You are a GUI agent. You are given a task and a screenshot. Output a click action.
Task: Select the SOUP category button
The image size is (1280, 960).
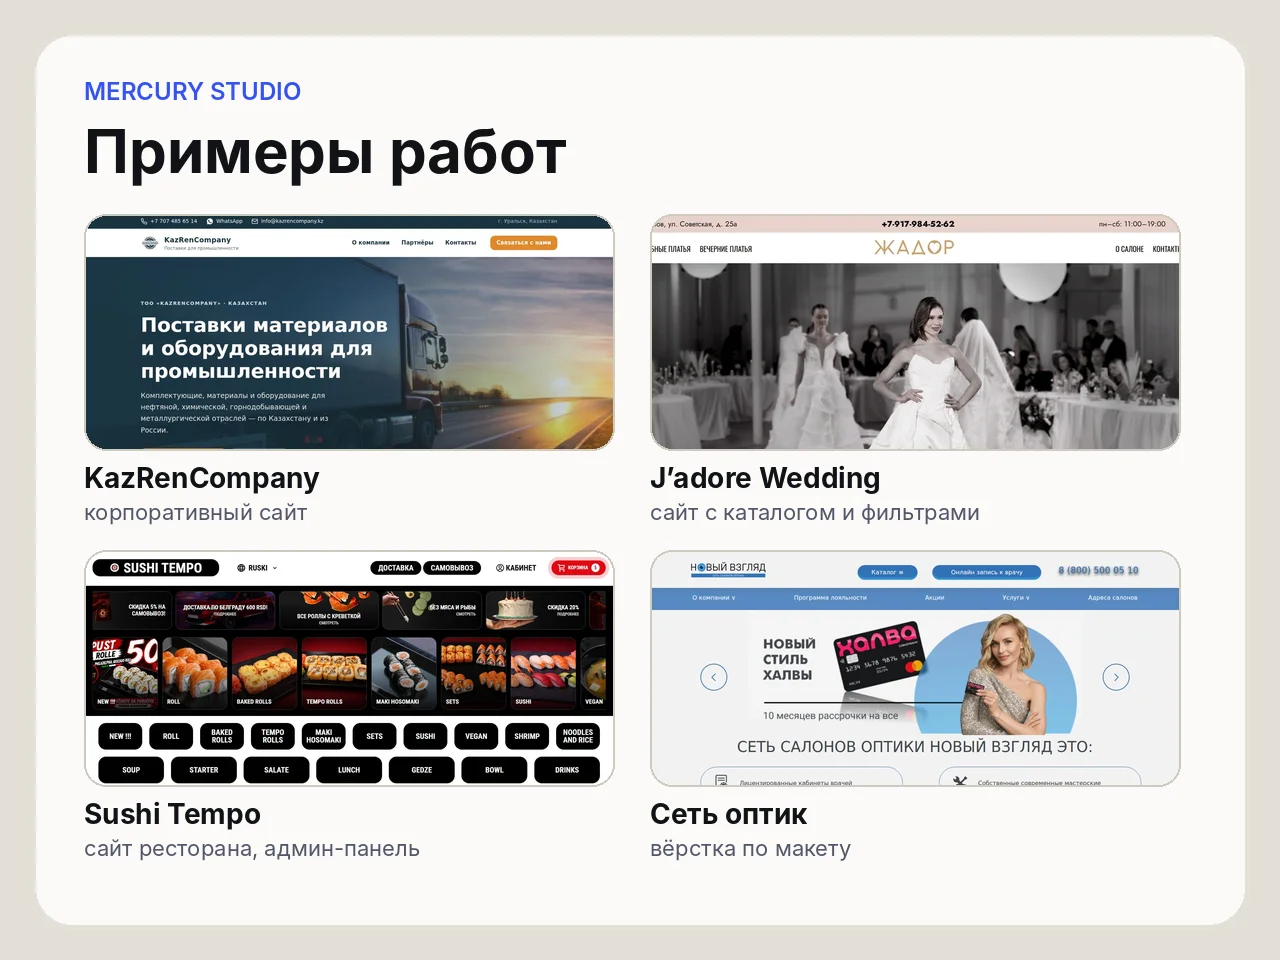click(131, 770)
